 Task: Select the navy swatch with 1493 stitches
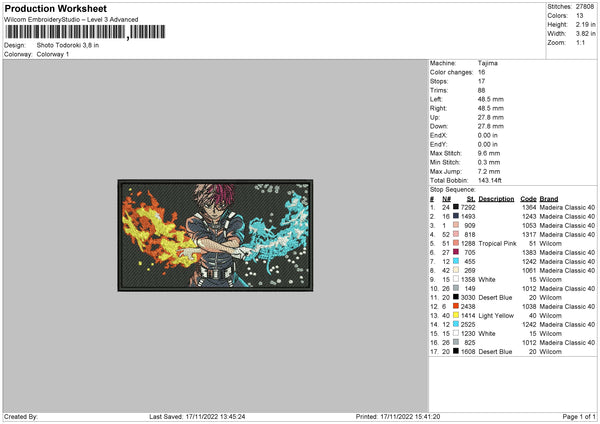(x=456, y=216)
